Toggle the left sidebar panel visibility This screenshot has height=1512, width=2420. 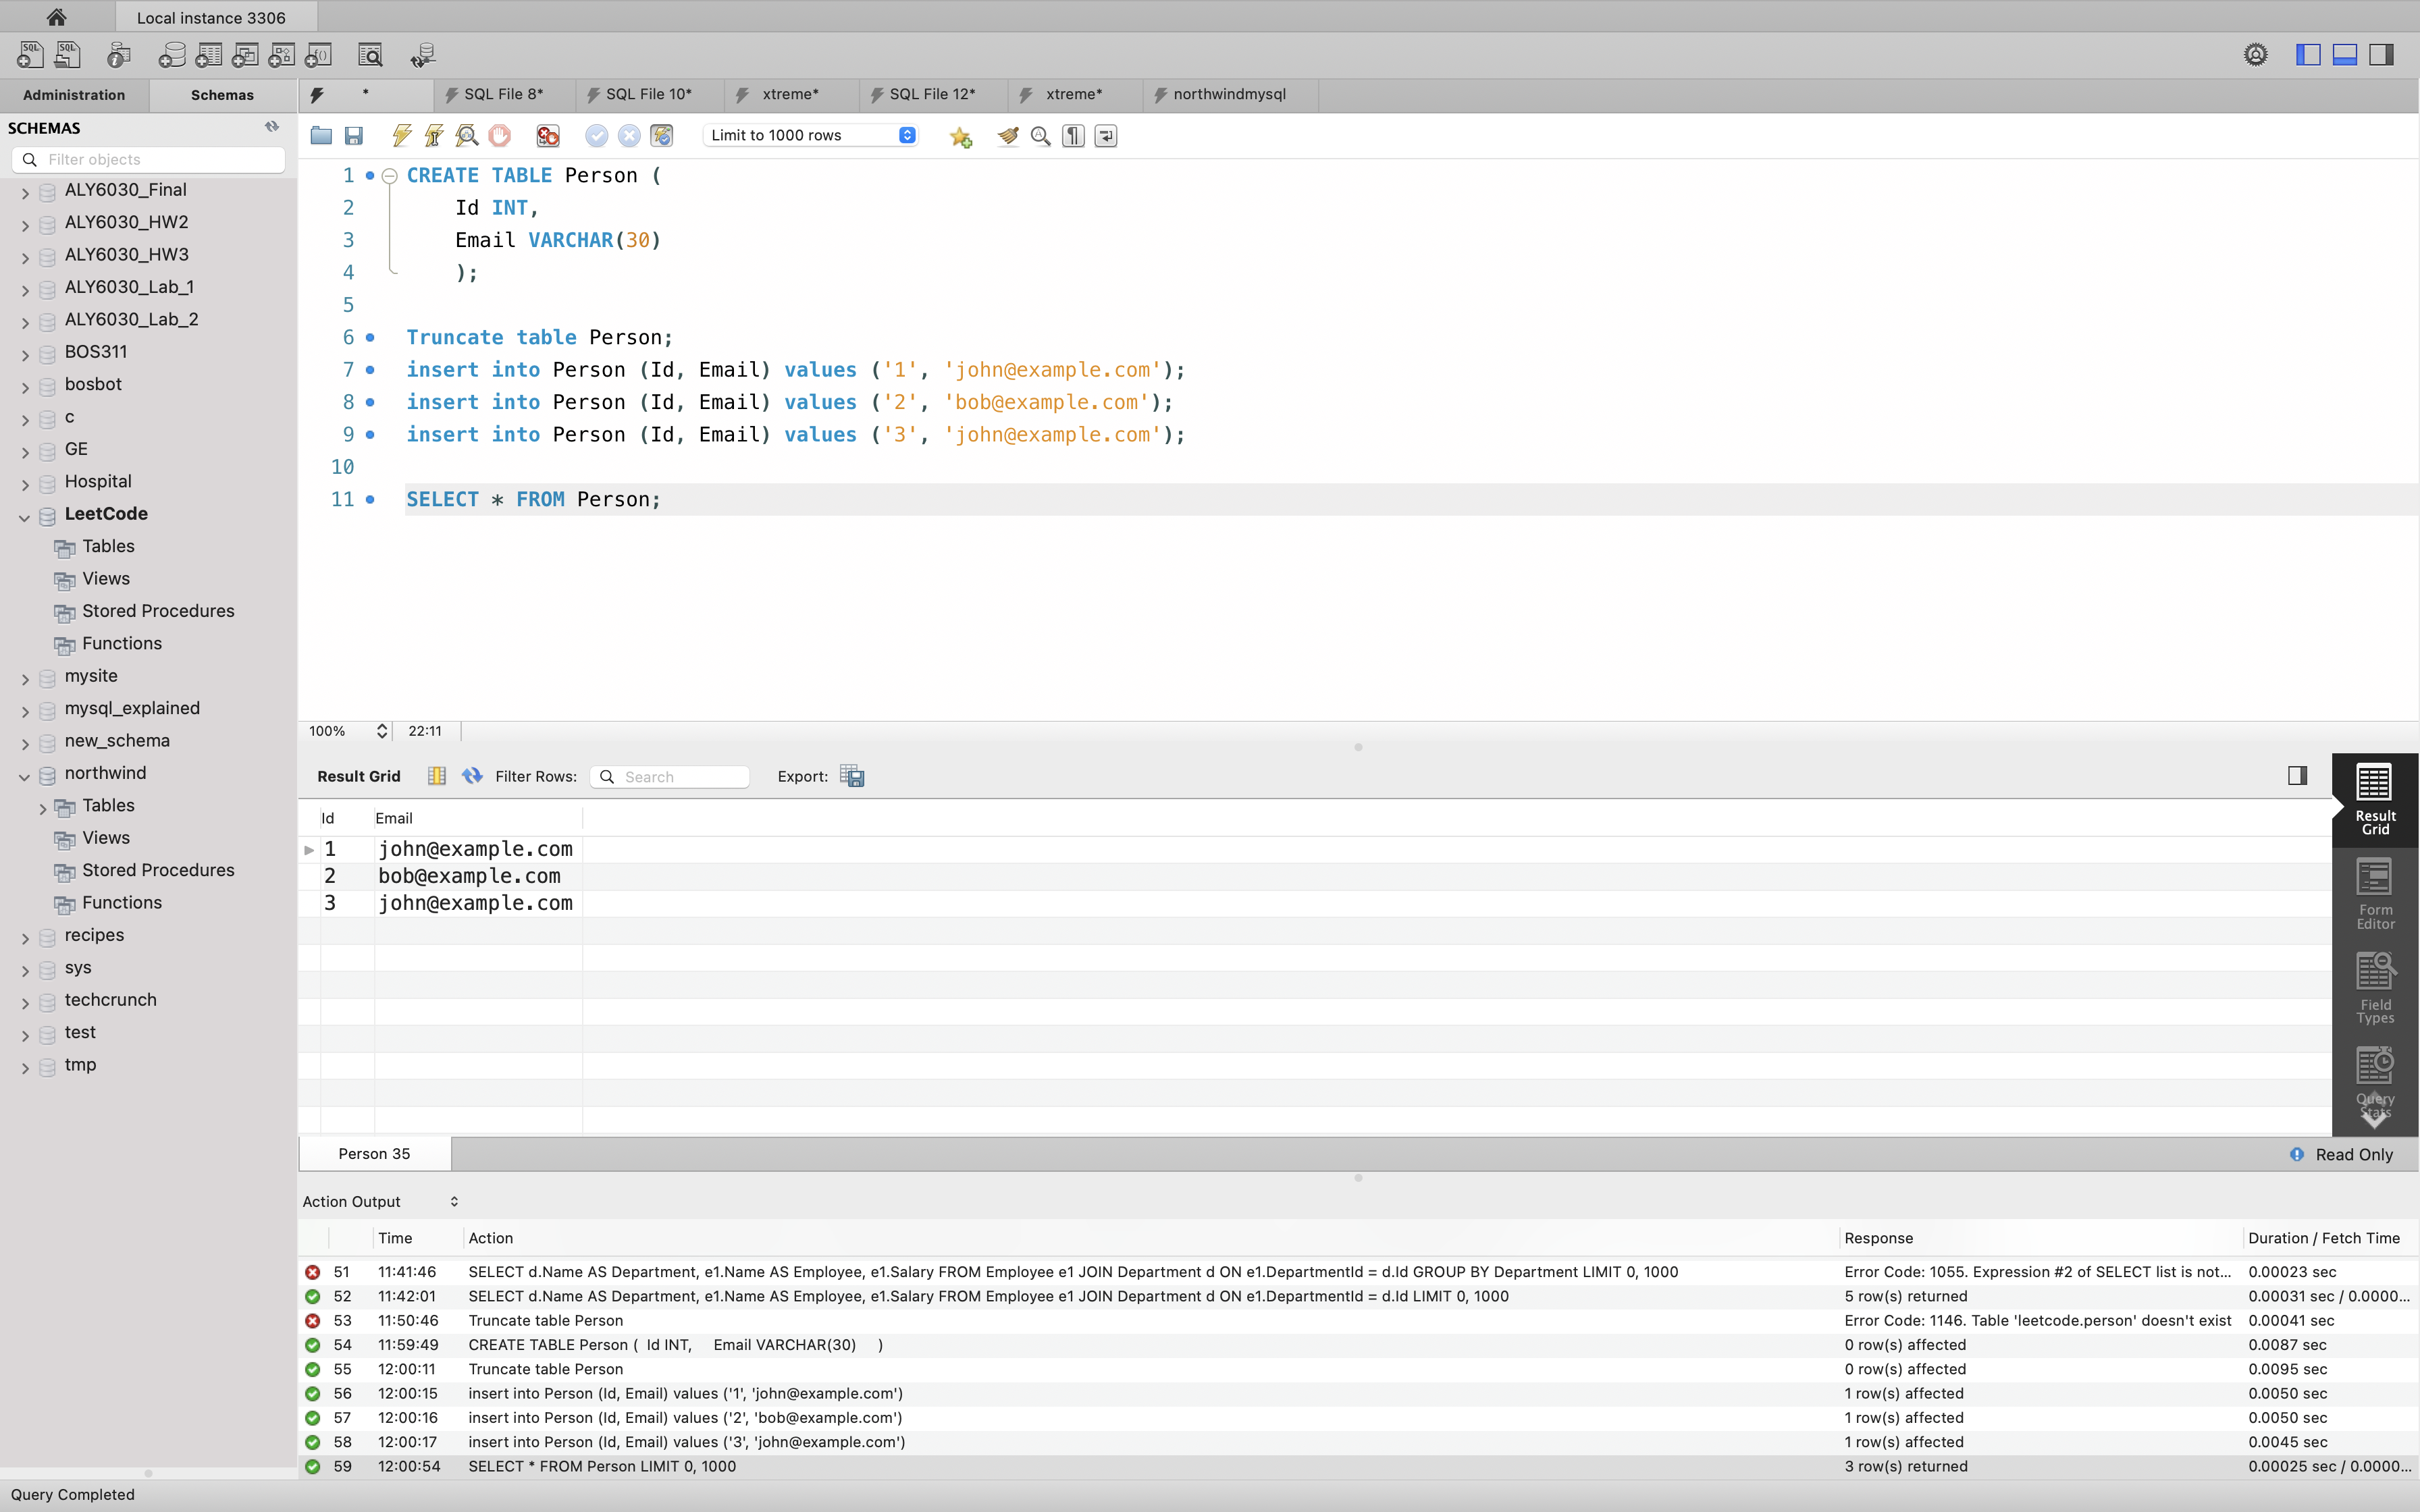coord(2308,55)
